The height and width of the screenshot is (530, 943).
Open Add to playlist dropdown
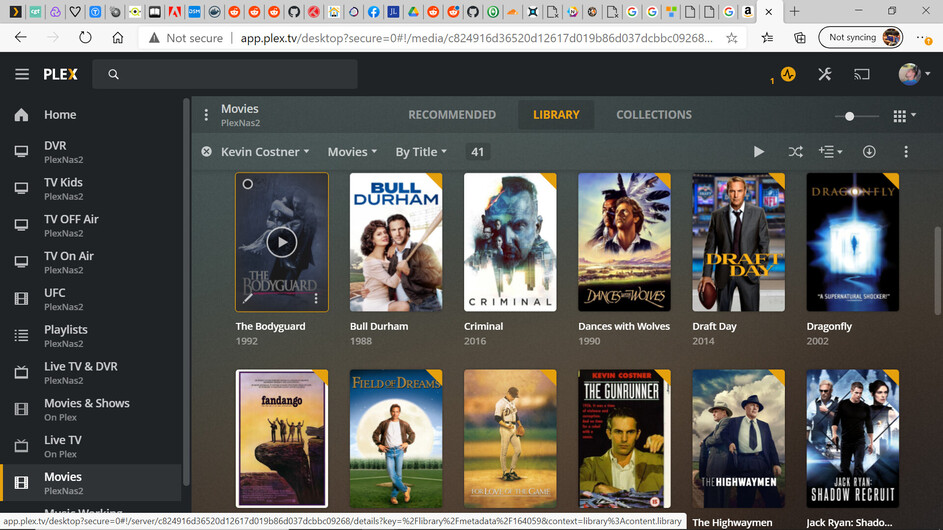(x=831, y=152)
